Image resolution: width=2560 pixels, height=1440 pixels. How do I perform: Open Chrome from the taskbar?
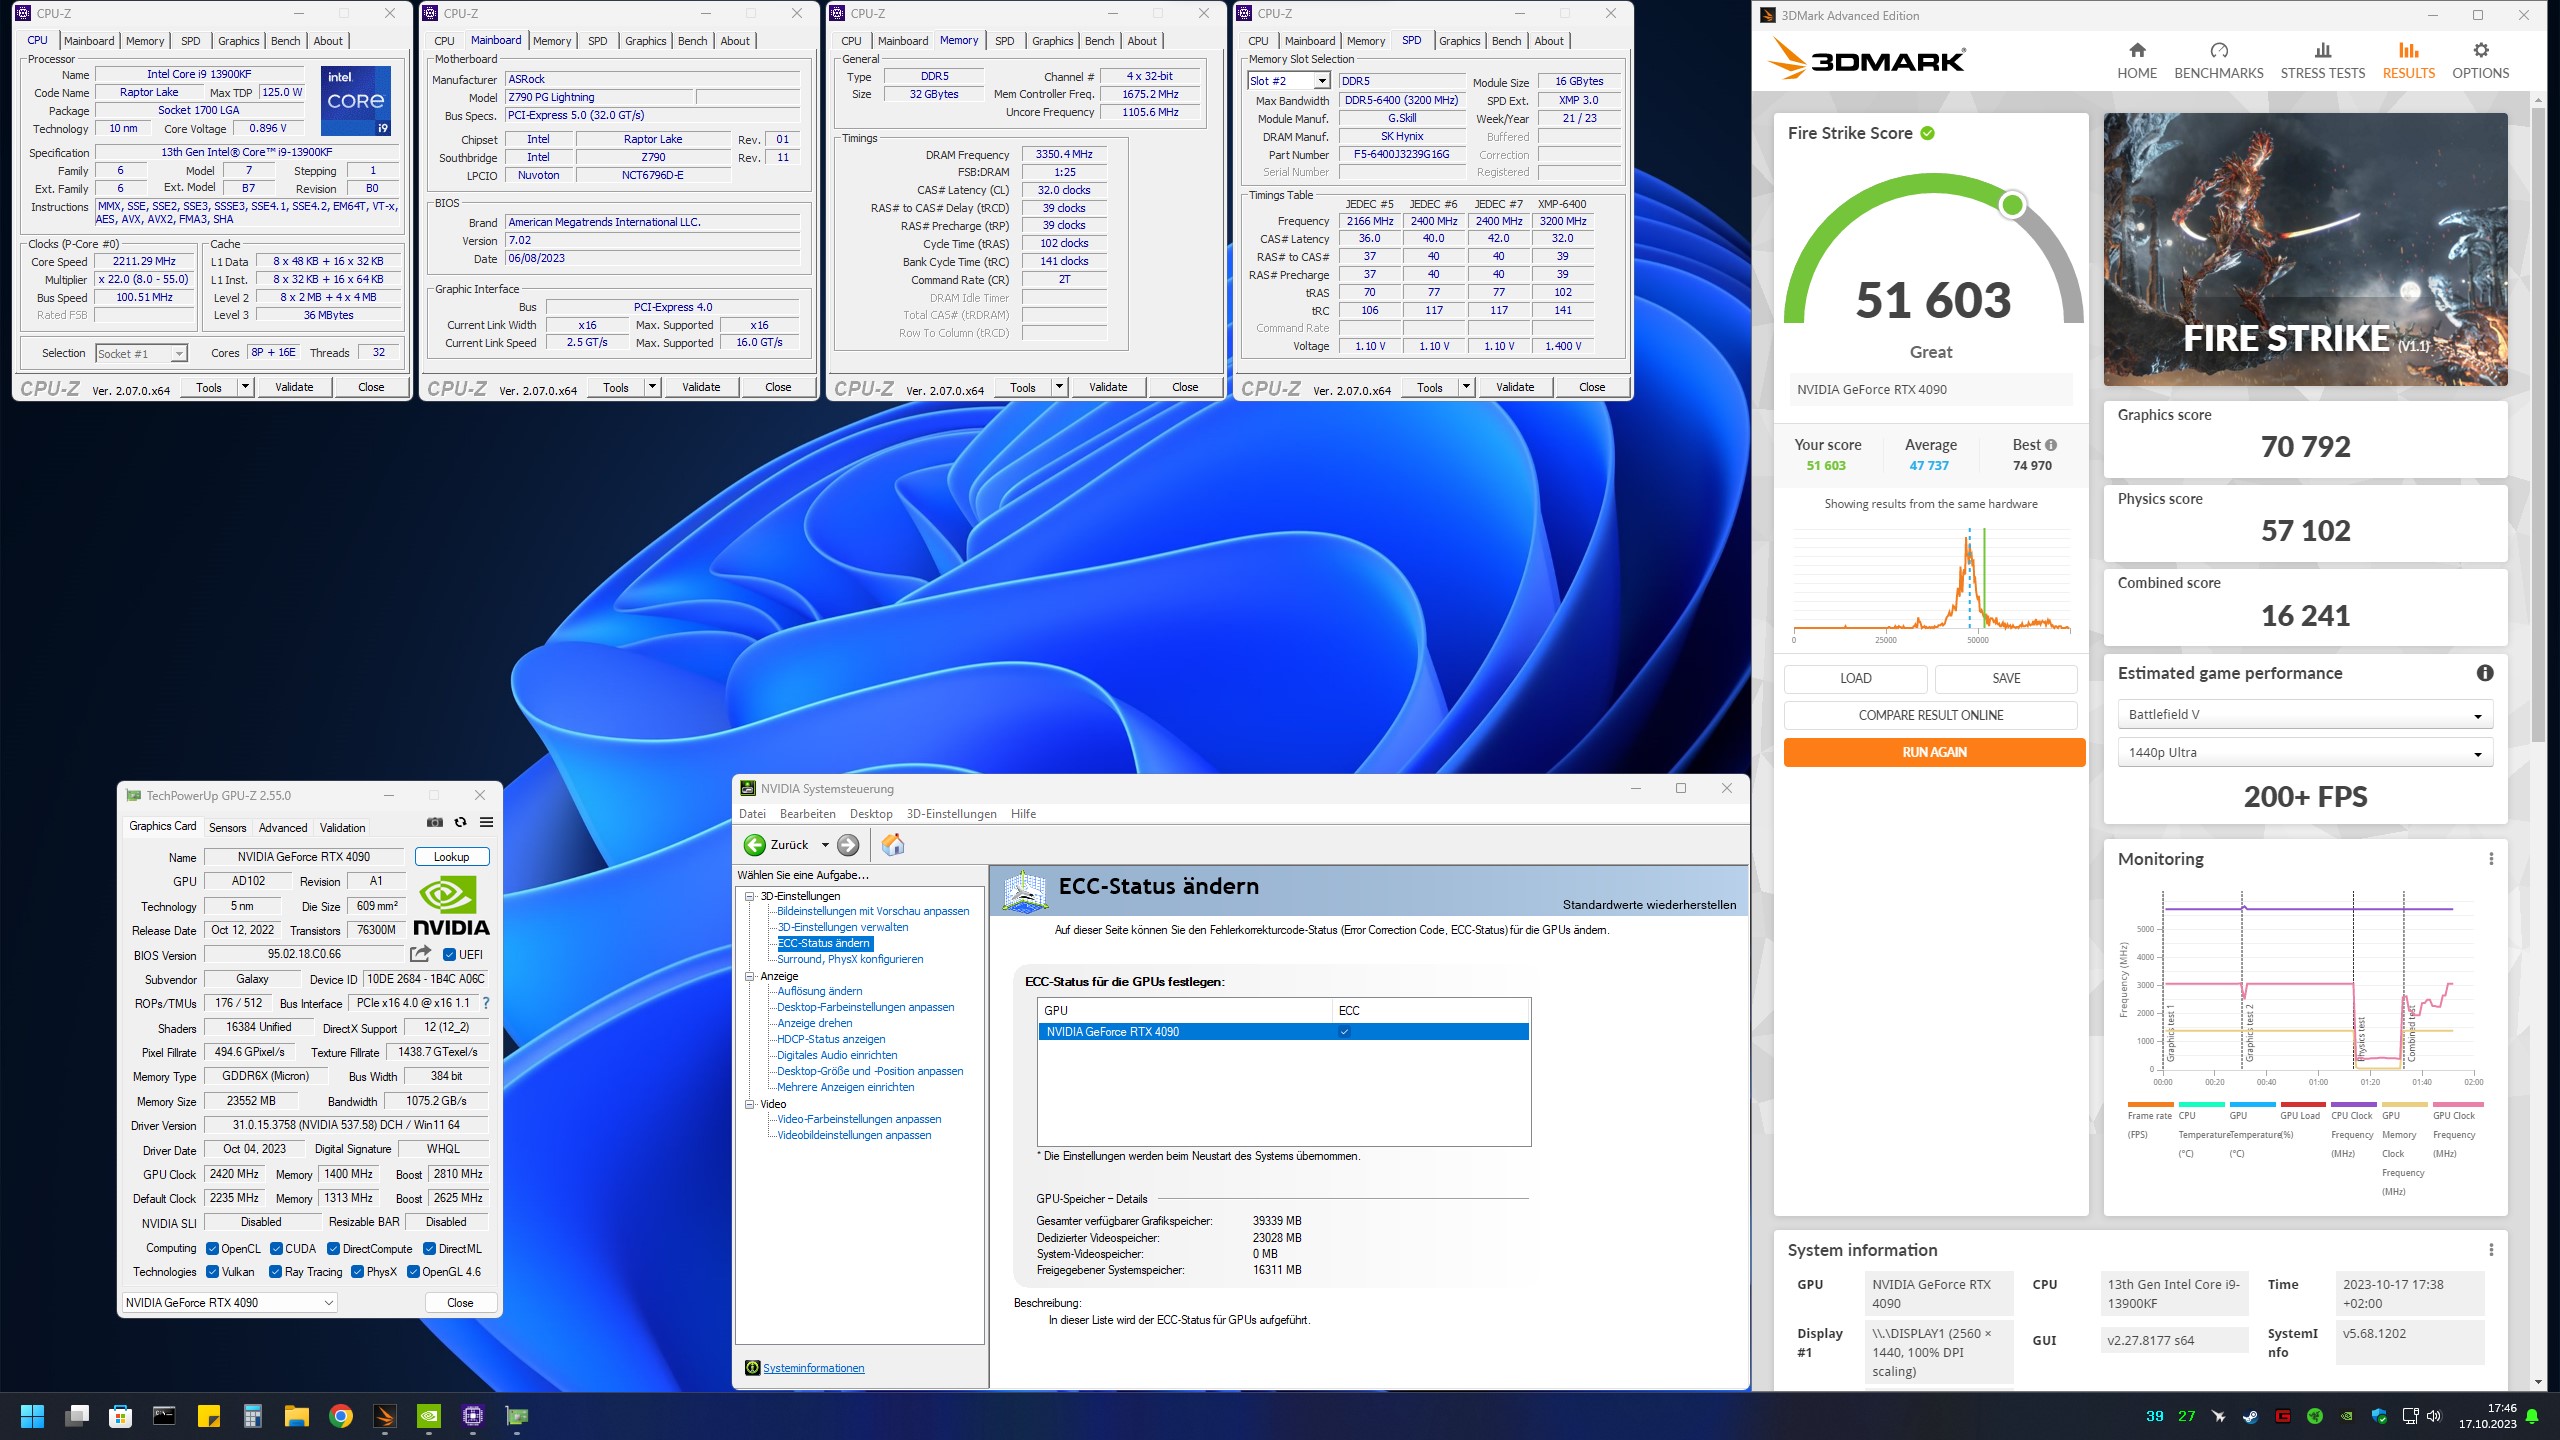(x=341, y=1416)
